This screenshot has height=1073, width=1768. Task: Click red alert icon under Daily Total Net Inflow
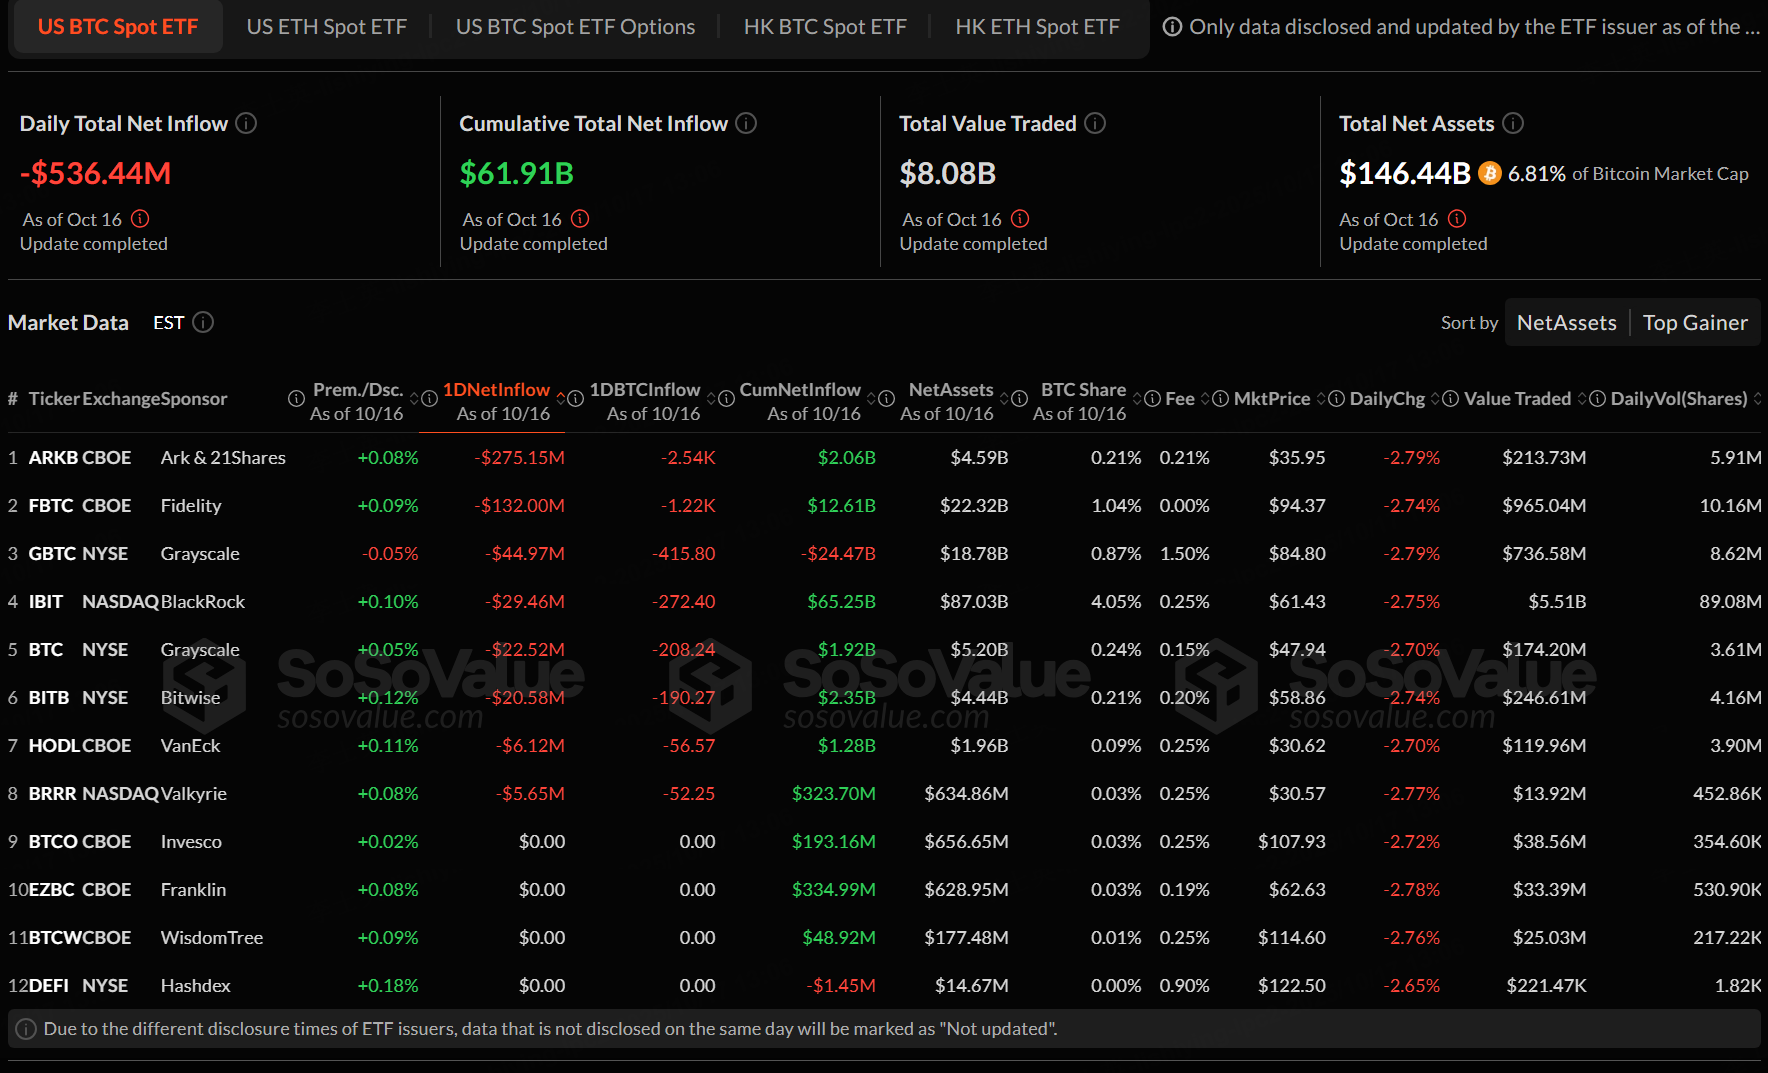click(x=140, y=219)
